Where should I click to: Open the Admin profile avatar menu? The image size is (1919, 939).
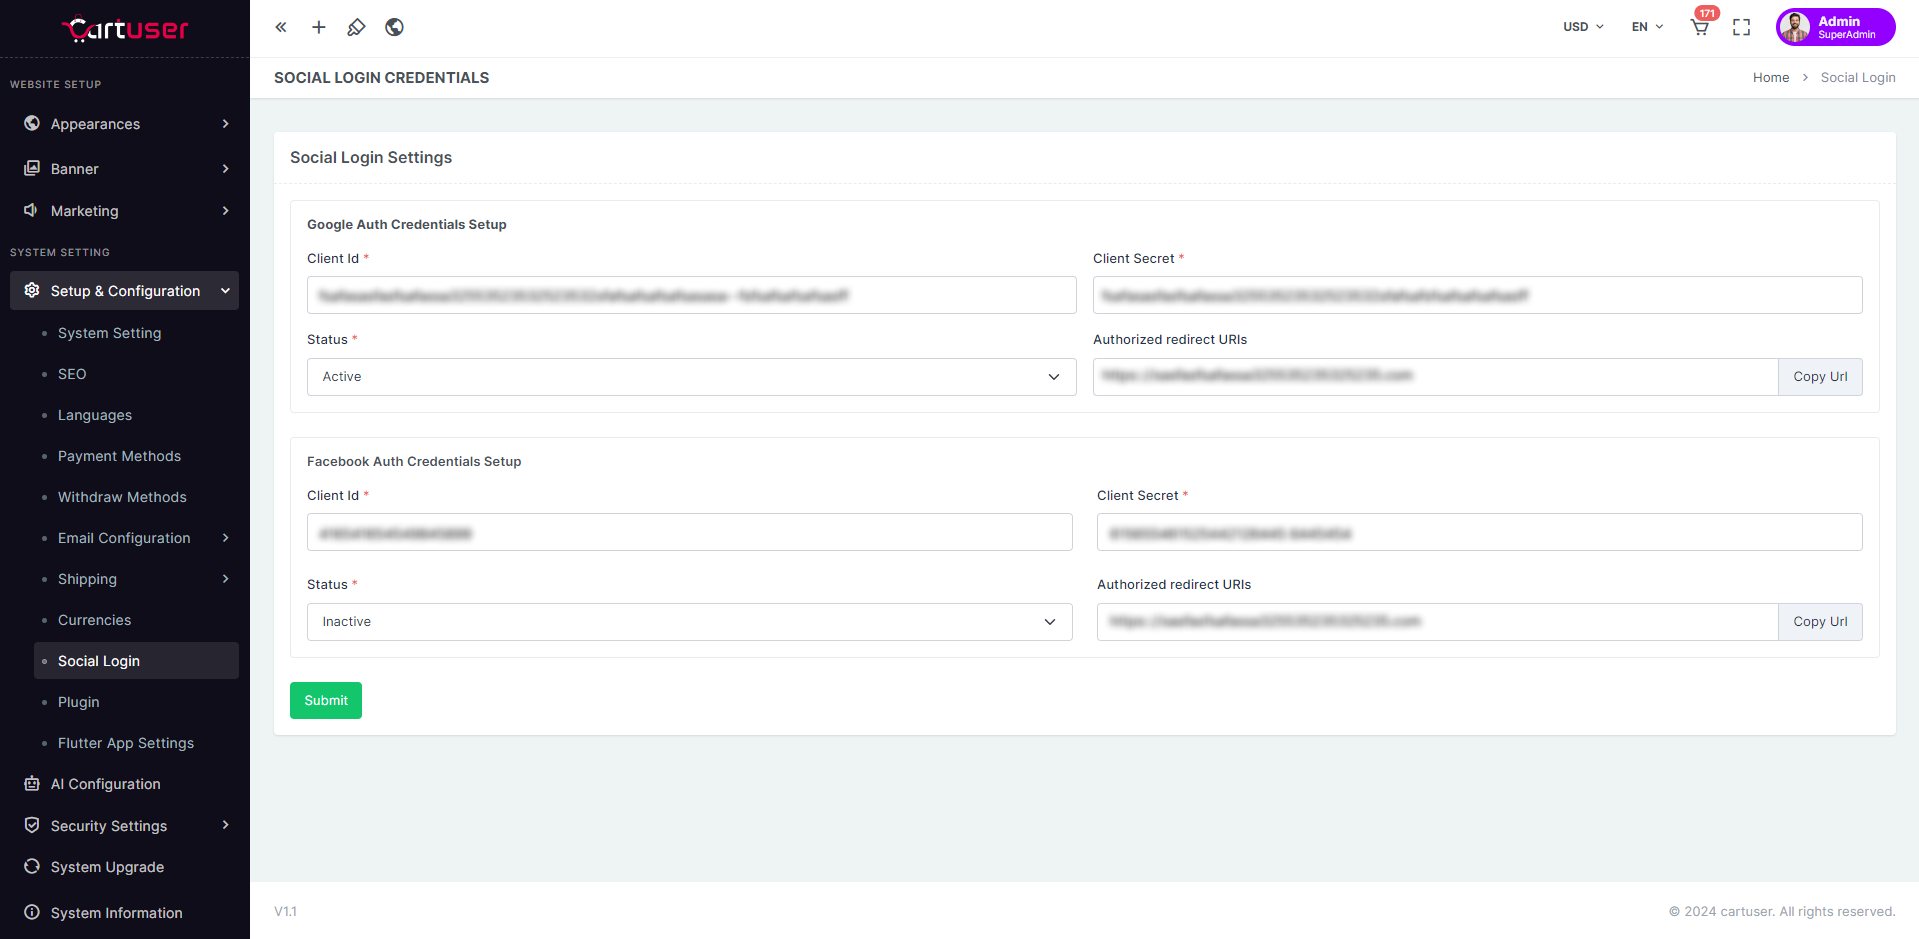[x=1835, y=27]
